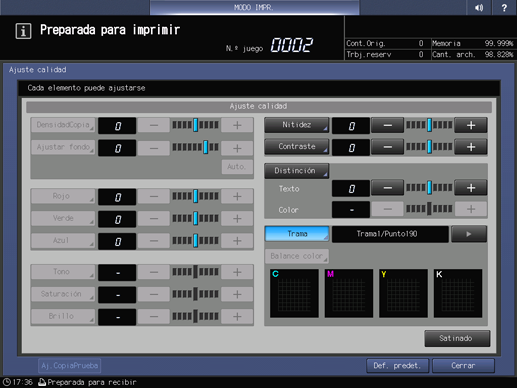Increase Contraste with plus button
517x388 pixels.
pos(471,147)
